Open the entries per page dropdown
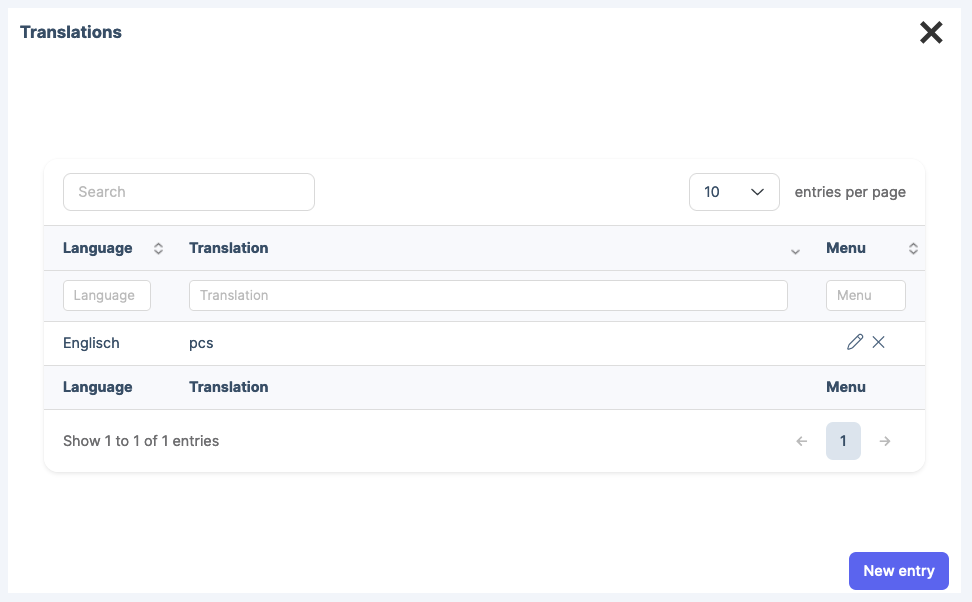This screenshot has height=602, width=972. click(734, 192)
